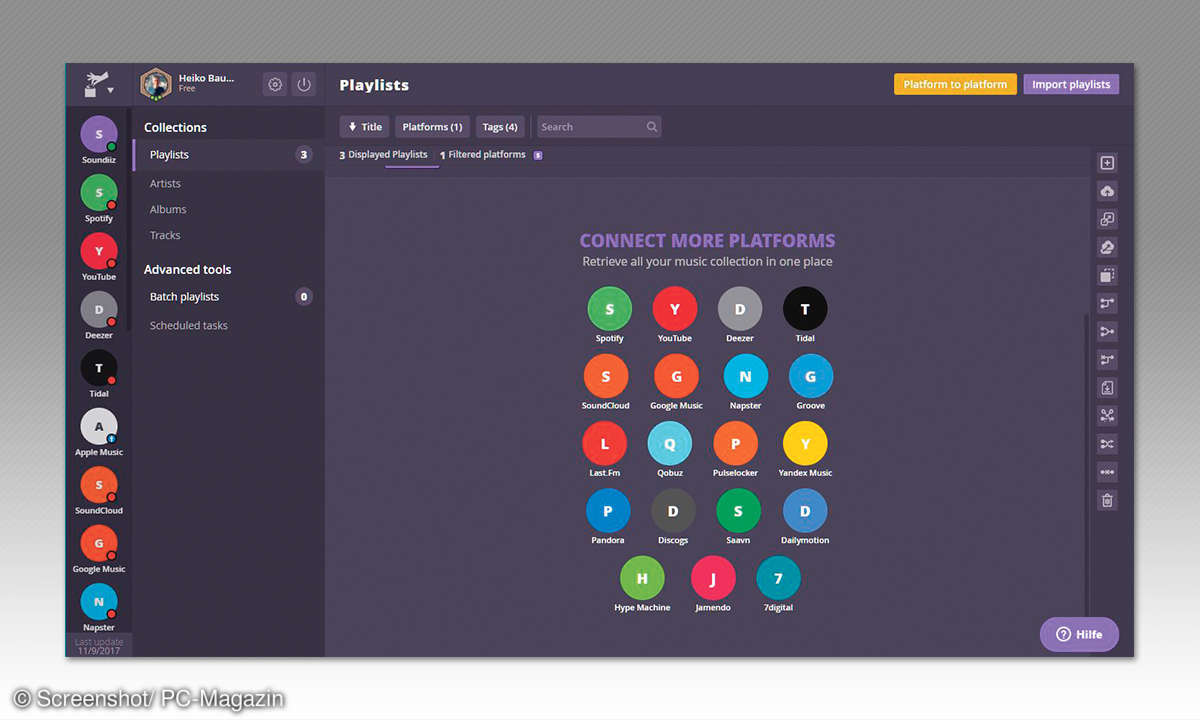Change sort order with the Title button
Image resolution: width=1200 pixels, height=720 pixels.
coord(365,127)
